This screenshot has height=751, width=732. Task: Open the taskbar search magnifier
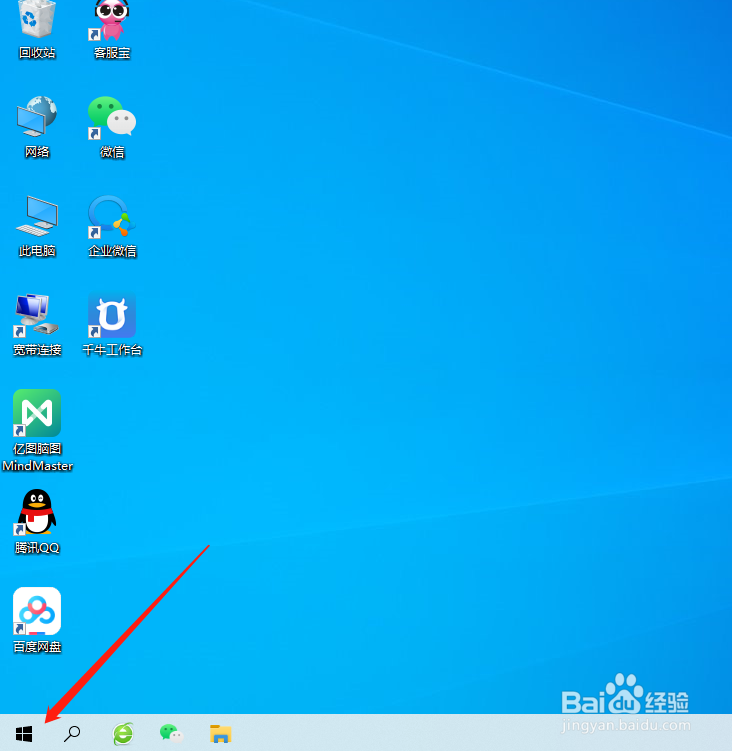72,733
